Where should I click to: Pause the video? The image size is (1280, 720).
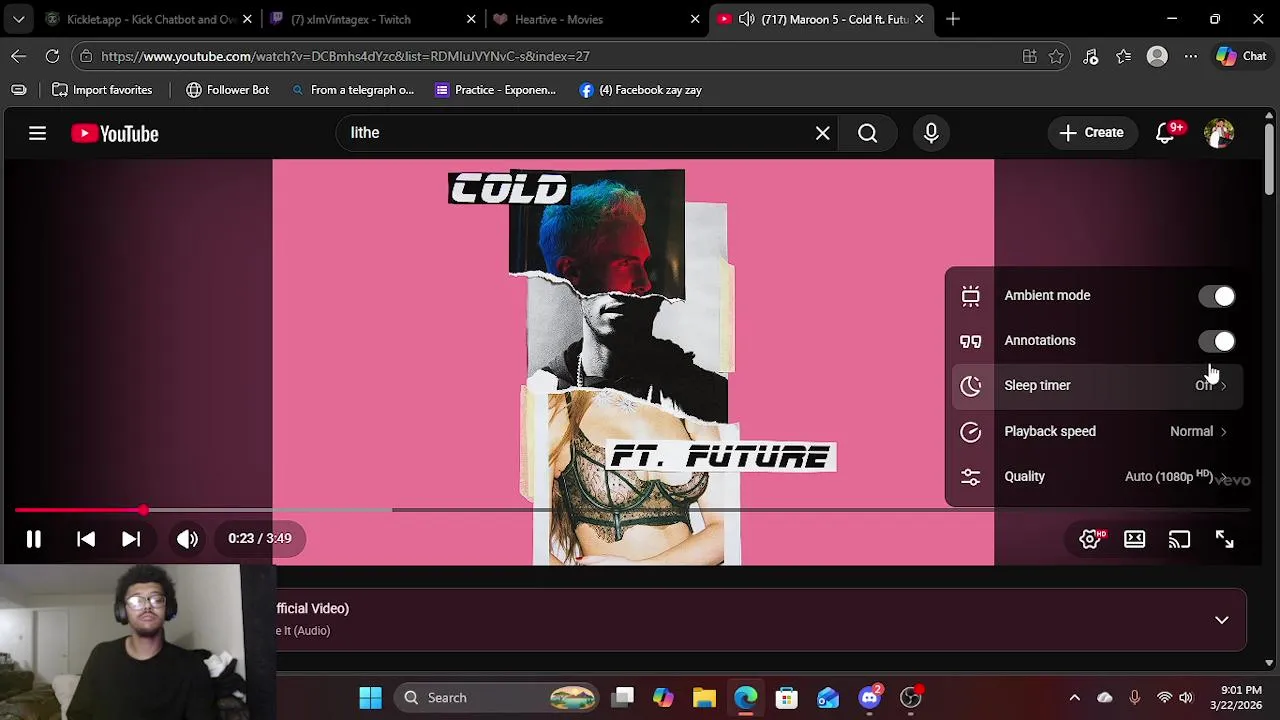(x=33, y=539)
